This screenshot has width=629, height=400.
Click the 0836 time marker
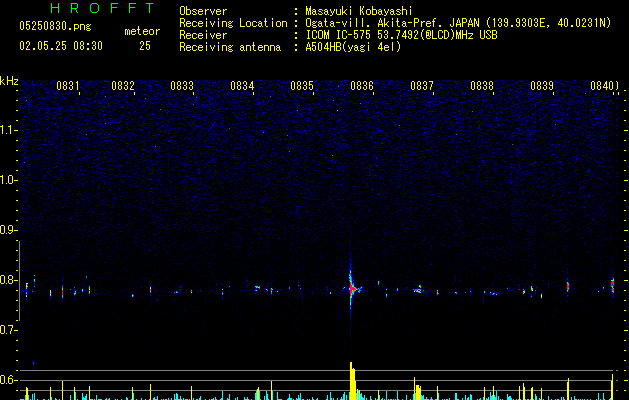[362, 86]
